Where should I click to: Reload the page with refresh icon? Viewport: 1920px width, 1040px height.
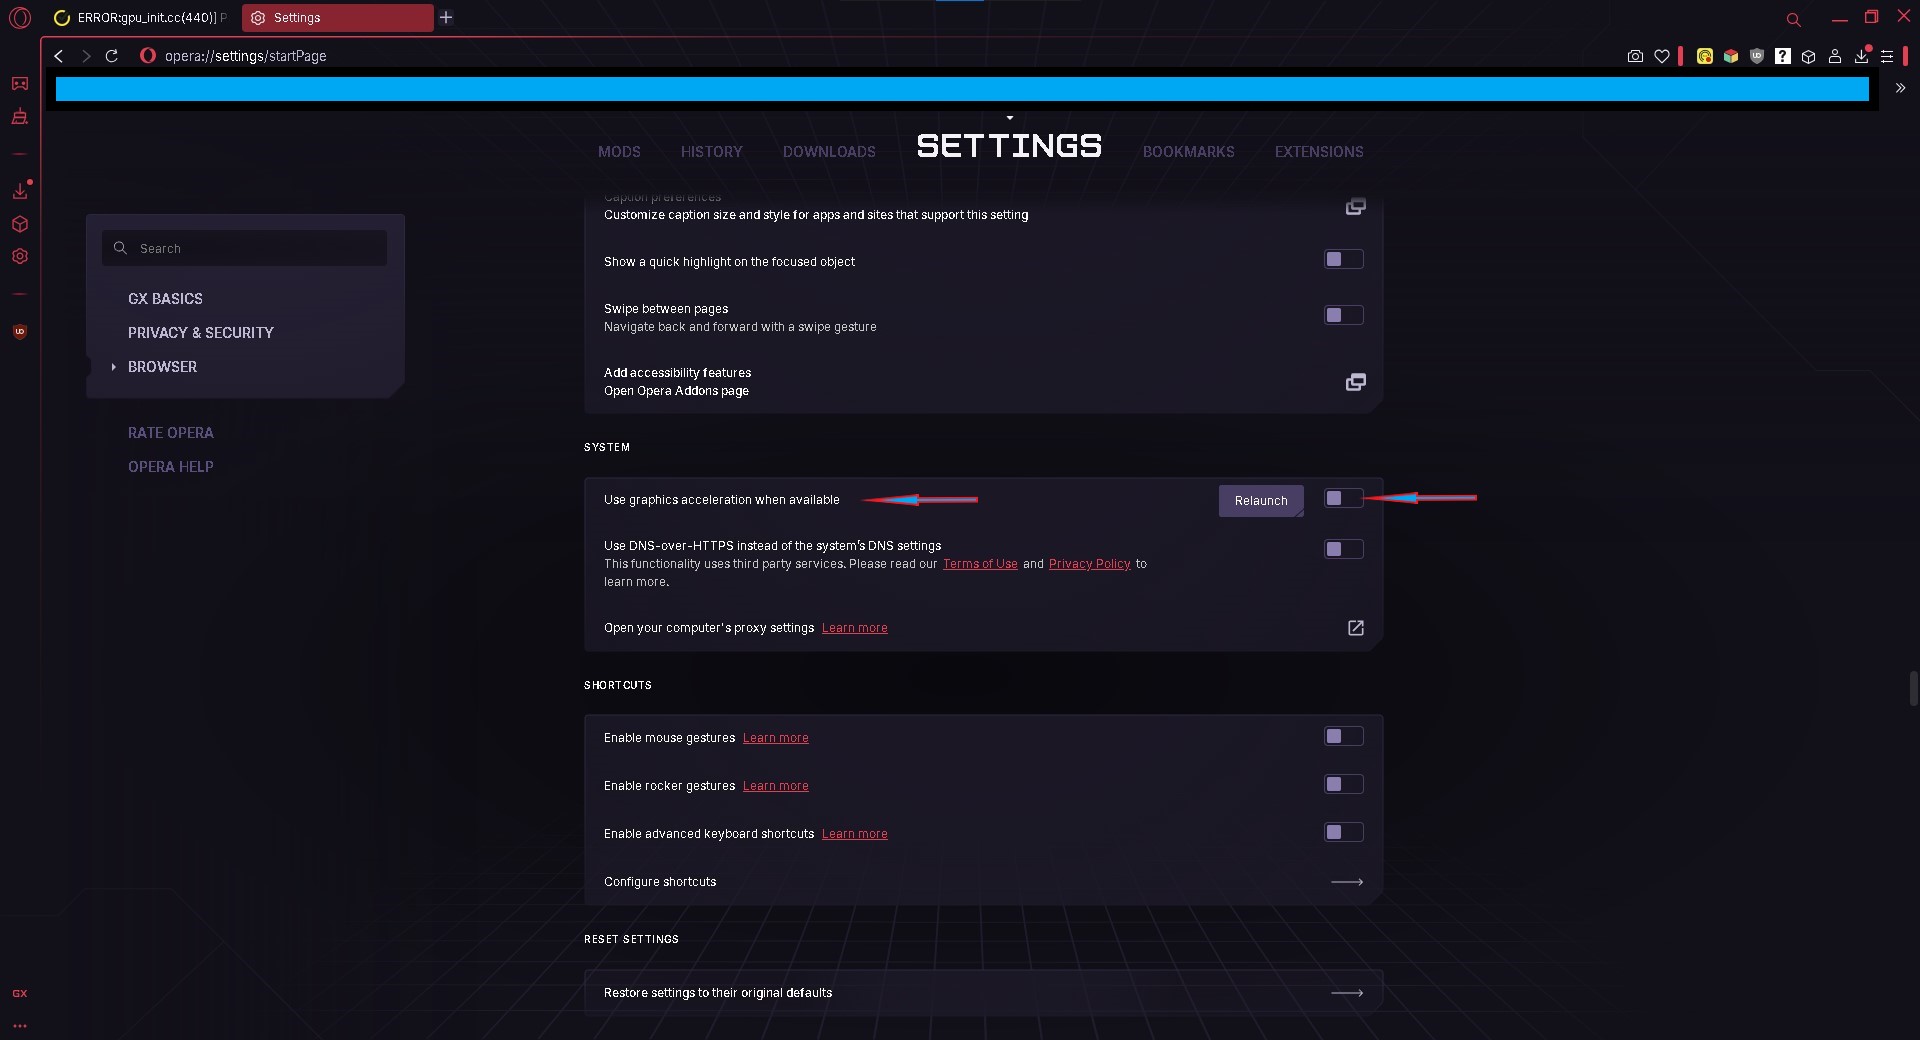coord(112,56)
